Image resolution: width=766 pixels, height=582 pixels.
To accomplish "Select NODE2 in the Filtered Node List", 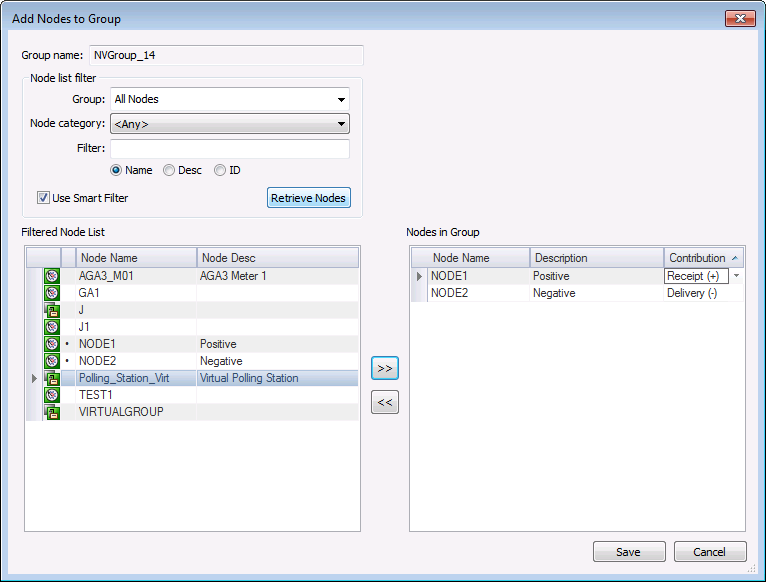I will pyautogui.click(x=98, y=361).
